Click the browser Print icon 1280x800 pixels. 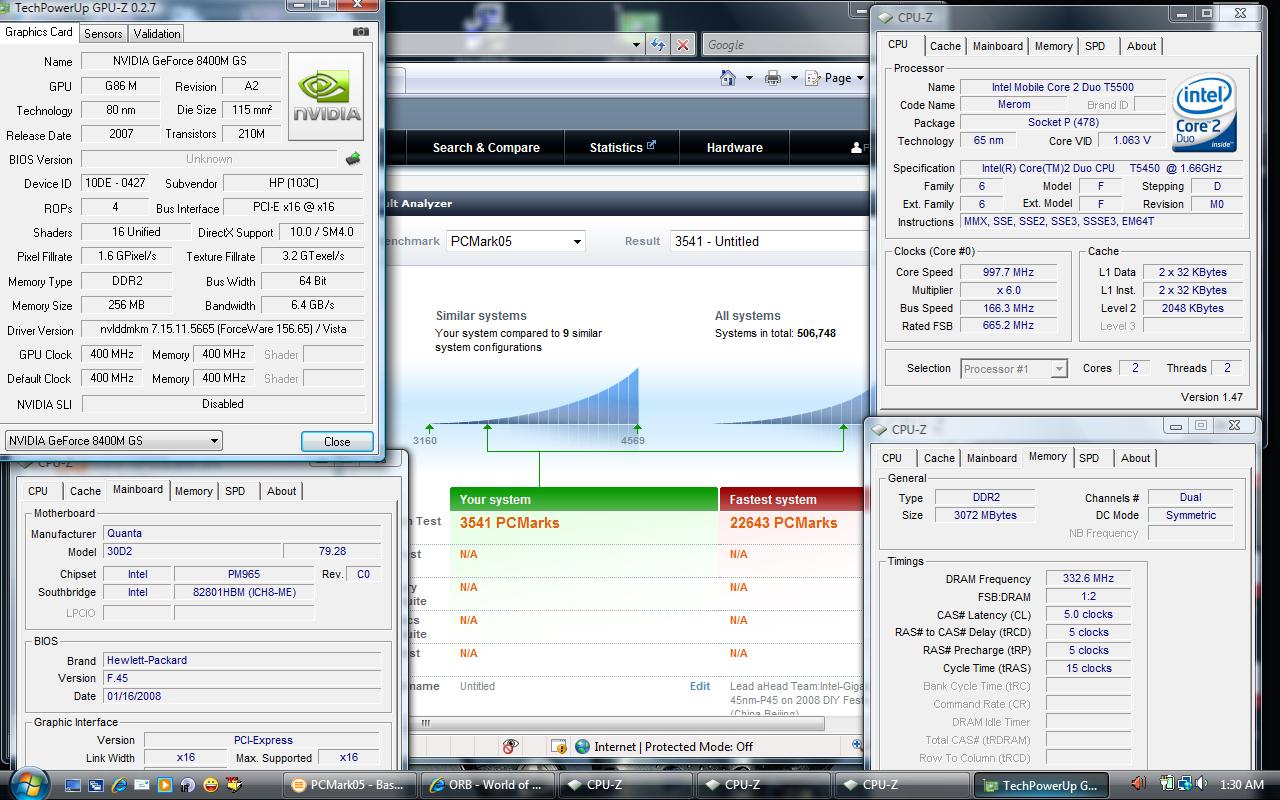coord(772,78)
